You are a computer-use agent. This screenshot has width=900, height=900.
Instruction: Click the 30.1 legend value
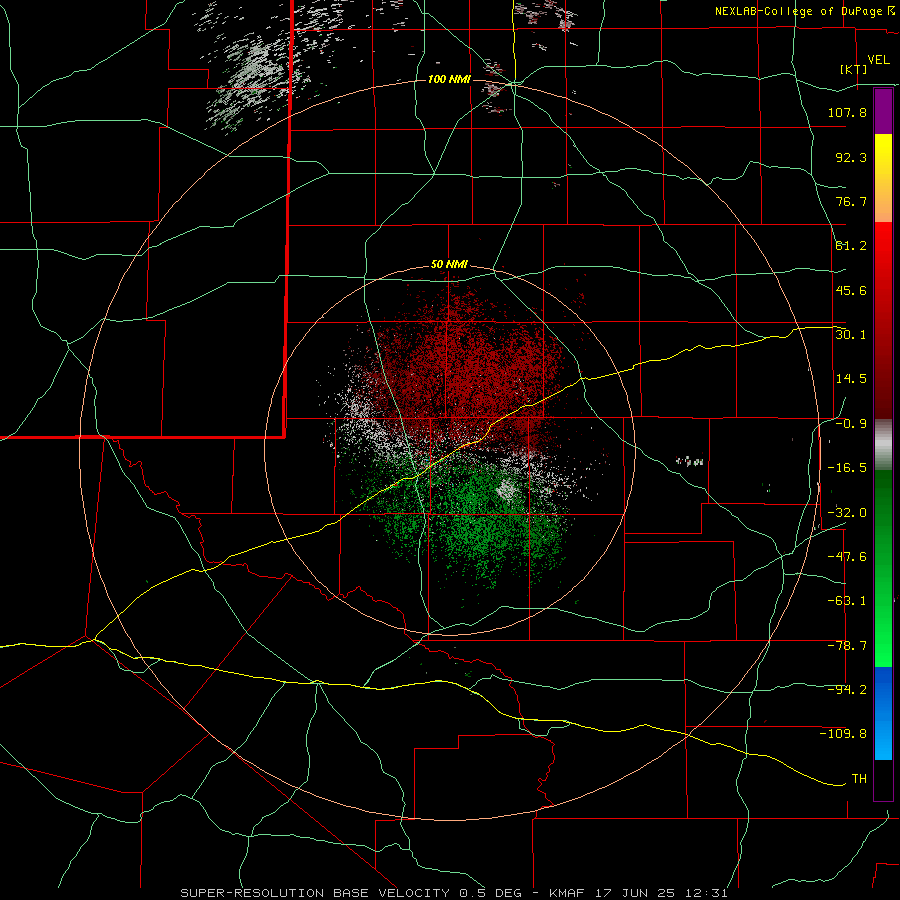click(x=851, y=335)
